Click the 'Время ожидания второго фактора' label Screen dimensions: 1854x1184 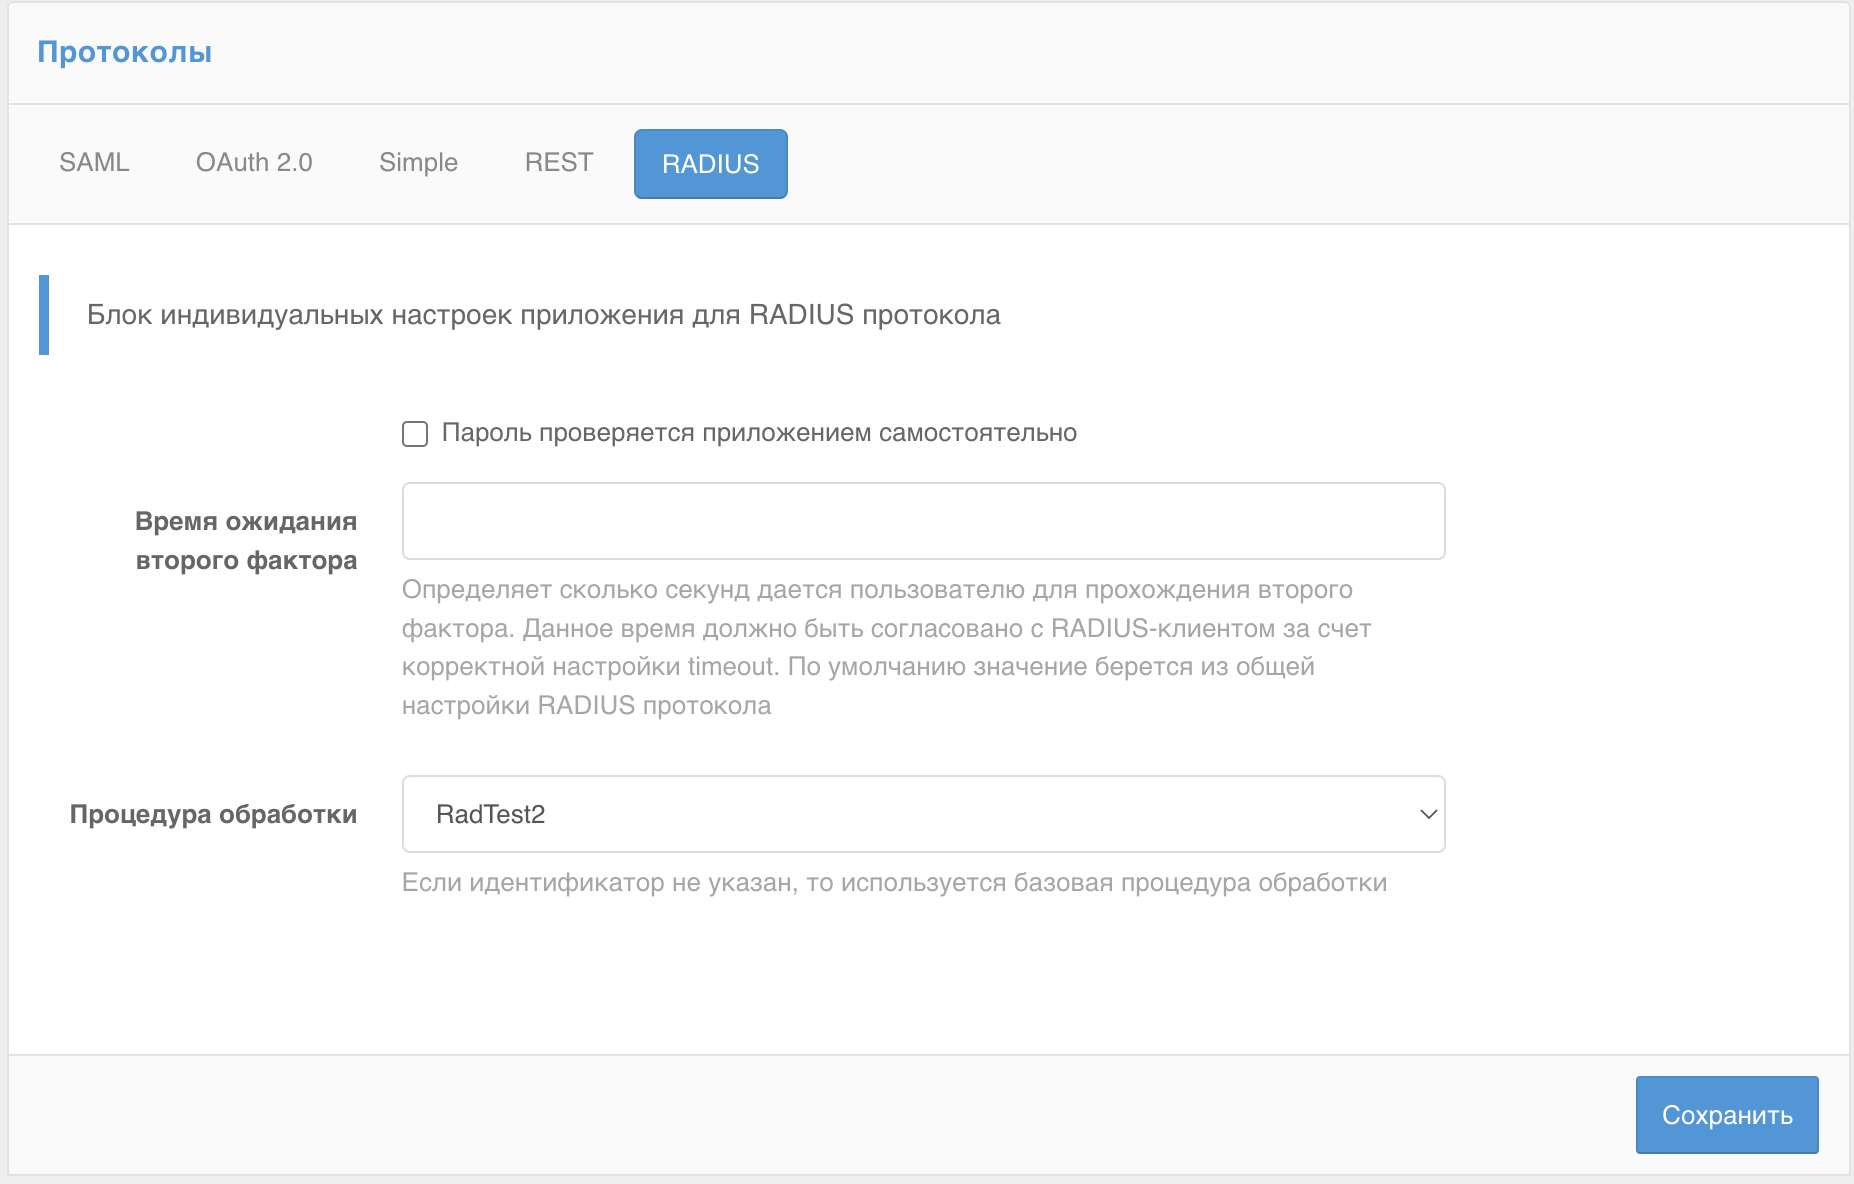246,540
